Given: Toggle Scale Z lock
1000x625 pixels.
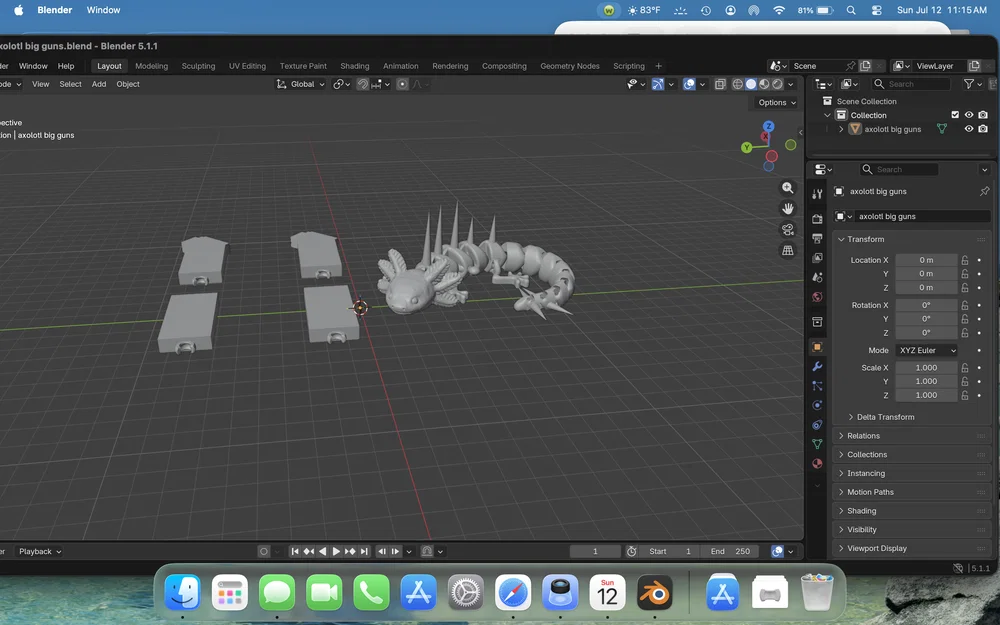Looking at the screenshot, I should (965, 395).
